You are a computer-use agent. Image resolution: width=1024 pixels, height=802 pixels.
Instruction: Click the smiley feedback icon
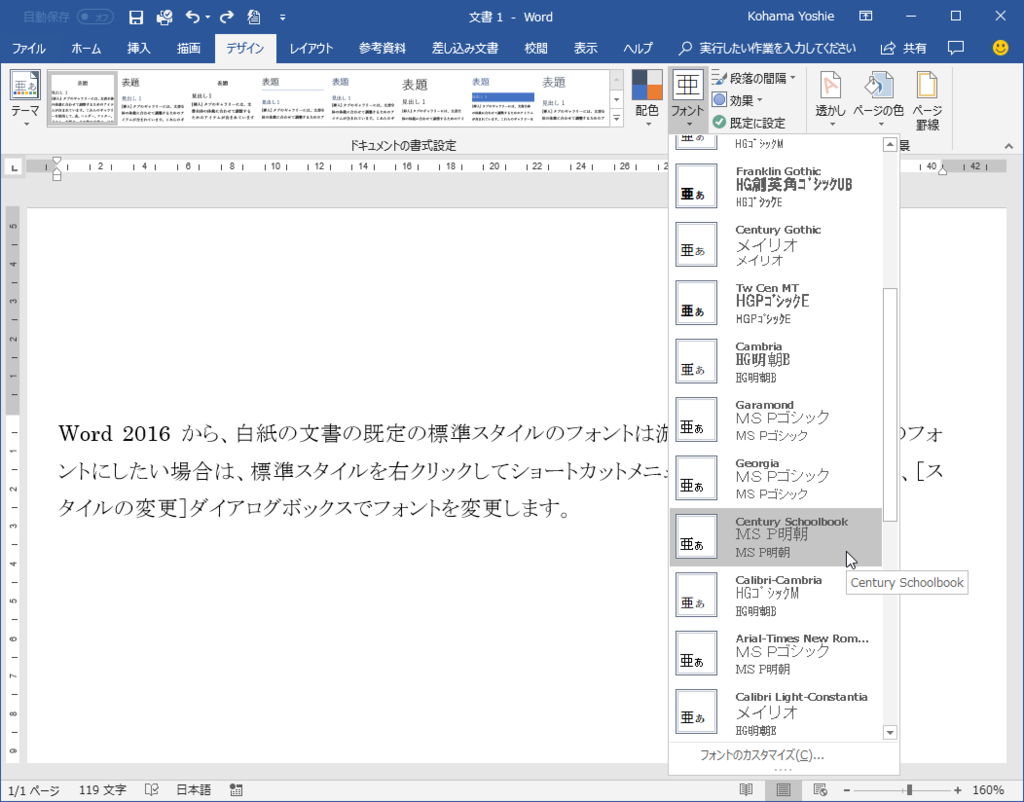(1000, 48)
